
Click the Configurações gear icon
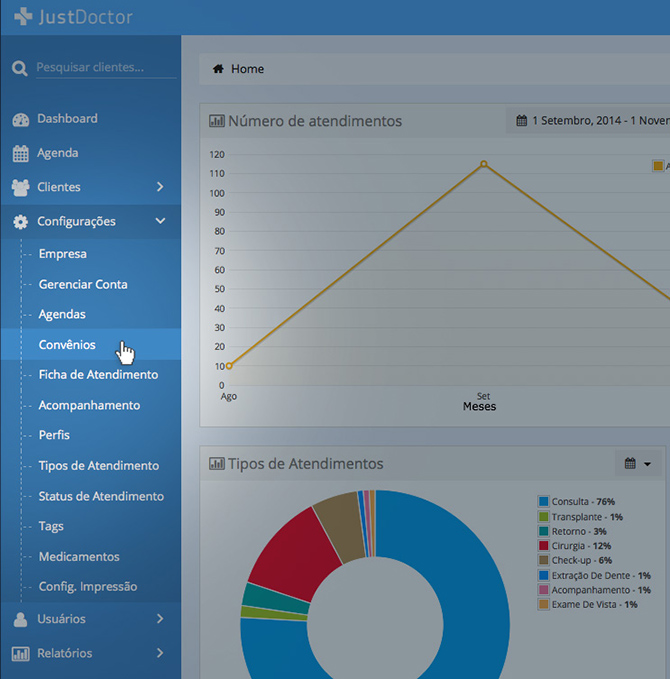(20, 222)
